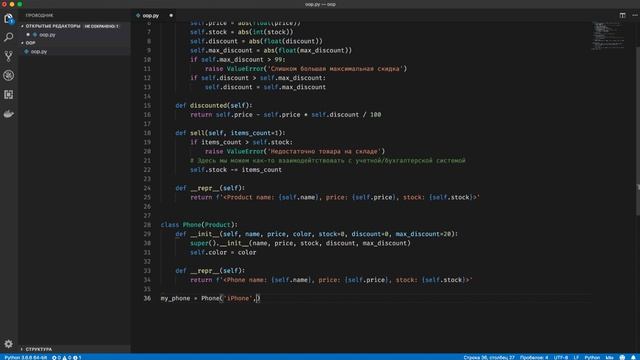640x360 pixels.
Task: Change the Python 3.6.6 64-bit interpreter
Action: [x=26, y=357]
